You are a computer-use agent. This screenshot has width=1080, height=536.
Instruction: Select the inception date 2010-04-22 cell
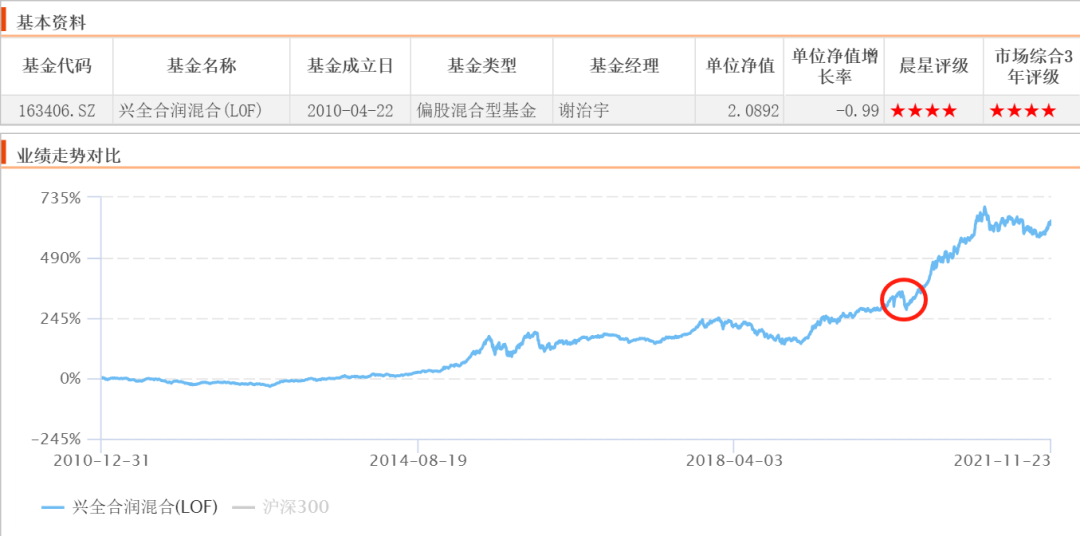[350, 110]
